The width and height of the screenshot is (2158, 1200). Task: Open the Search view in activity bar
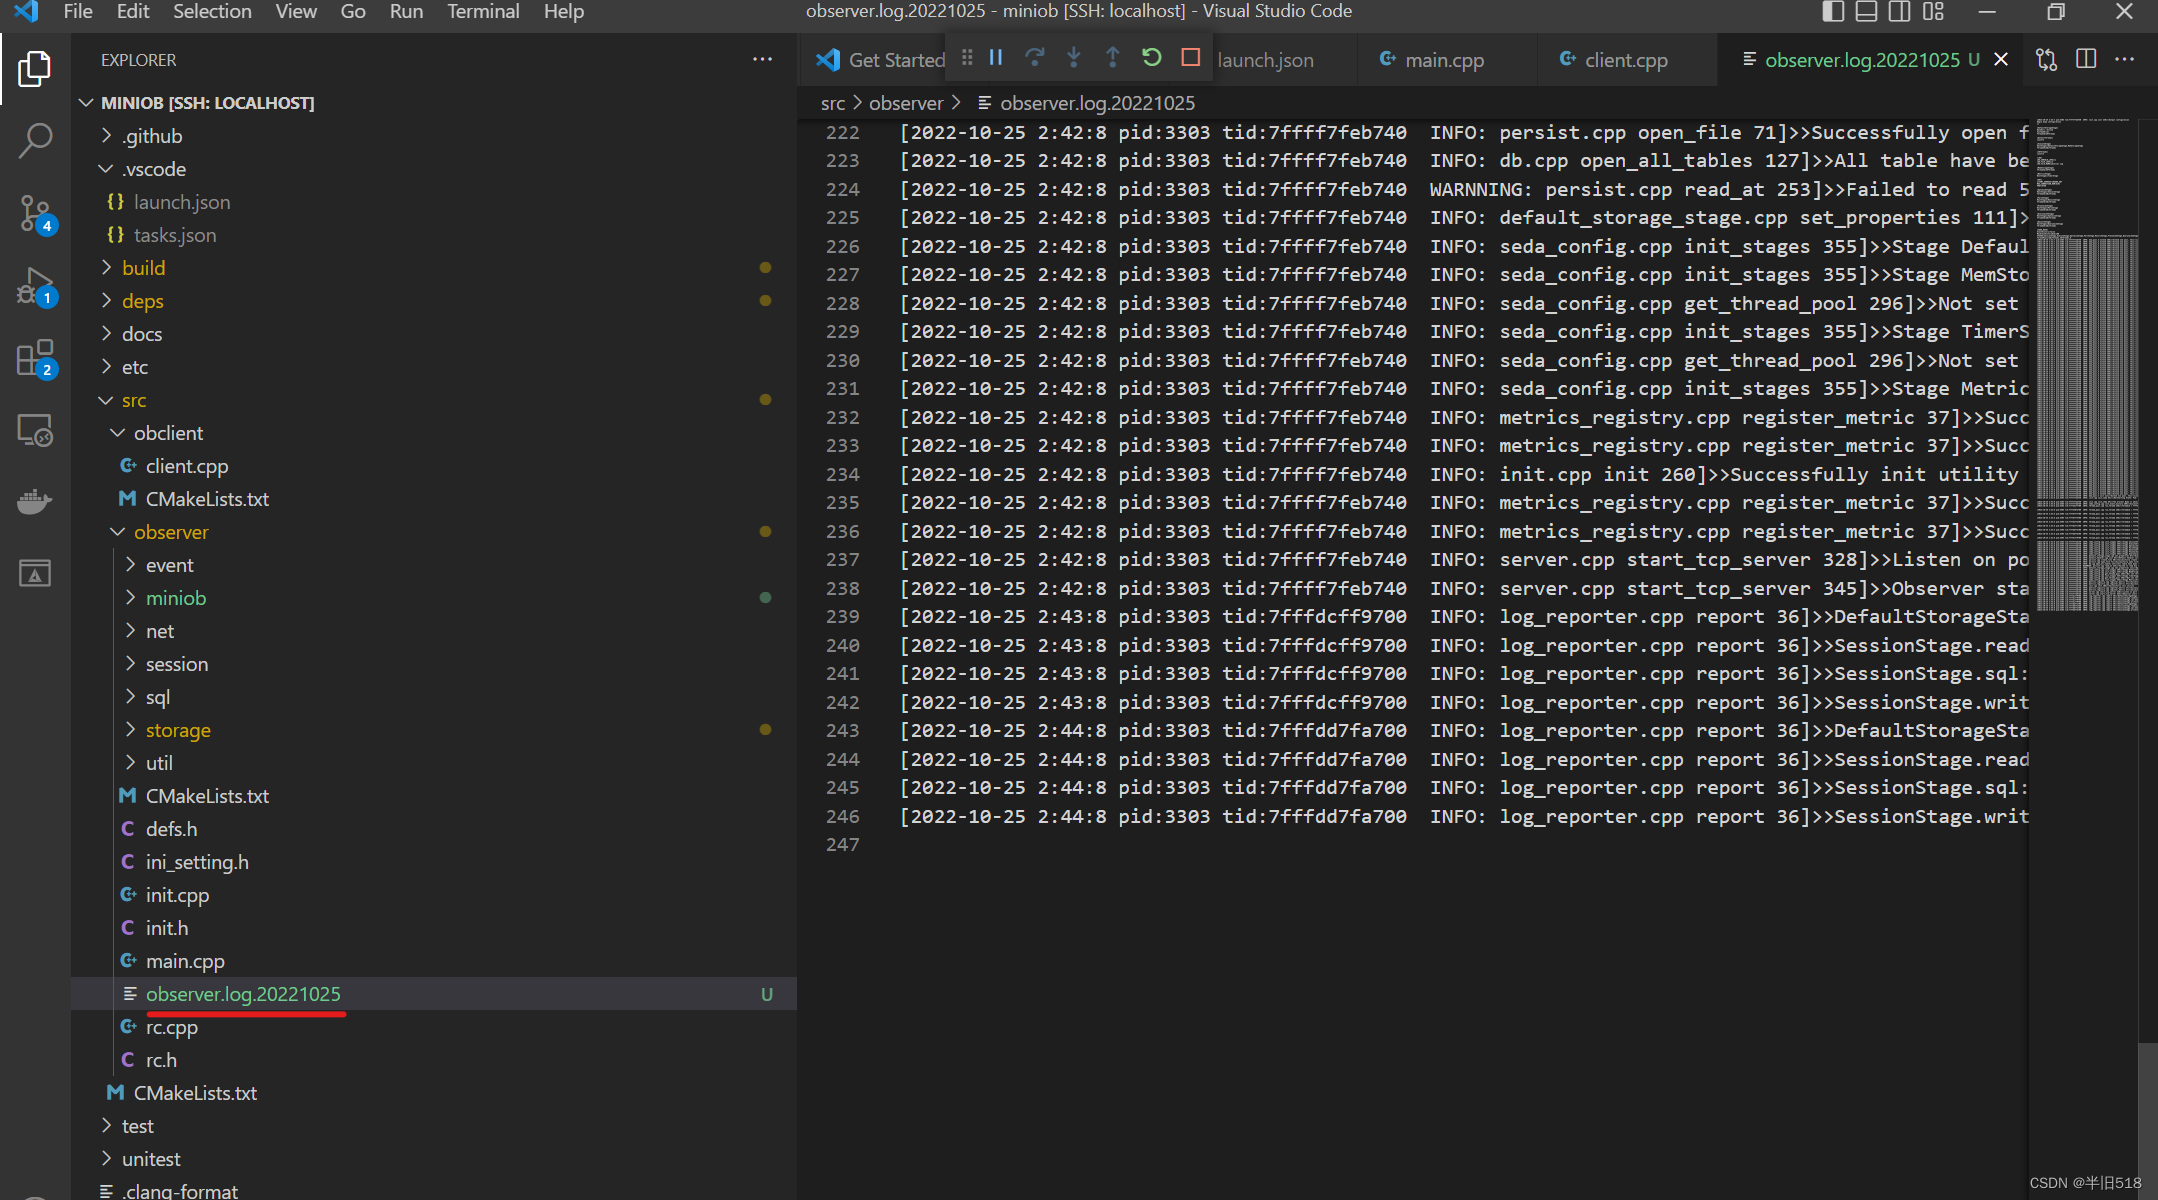pos(35,141)
